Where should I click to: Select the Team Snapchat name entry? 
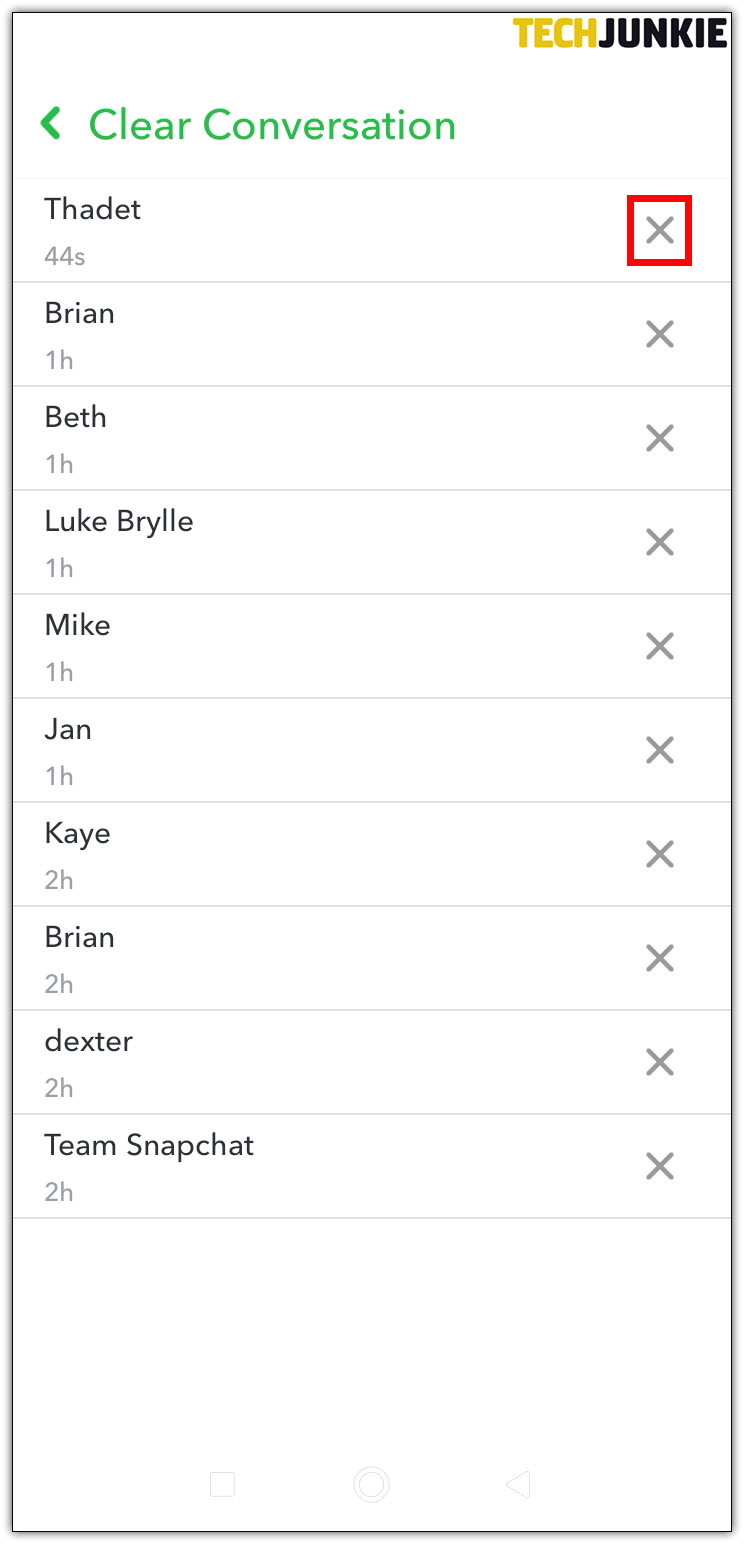[x=149, y=1145]
